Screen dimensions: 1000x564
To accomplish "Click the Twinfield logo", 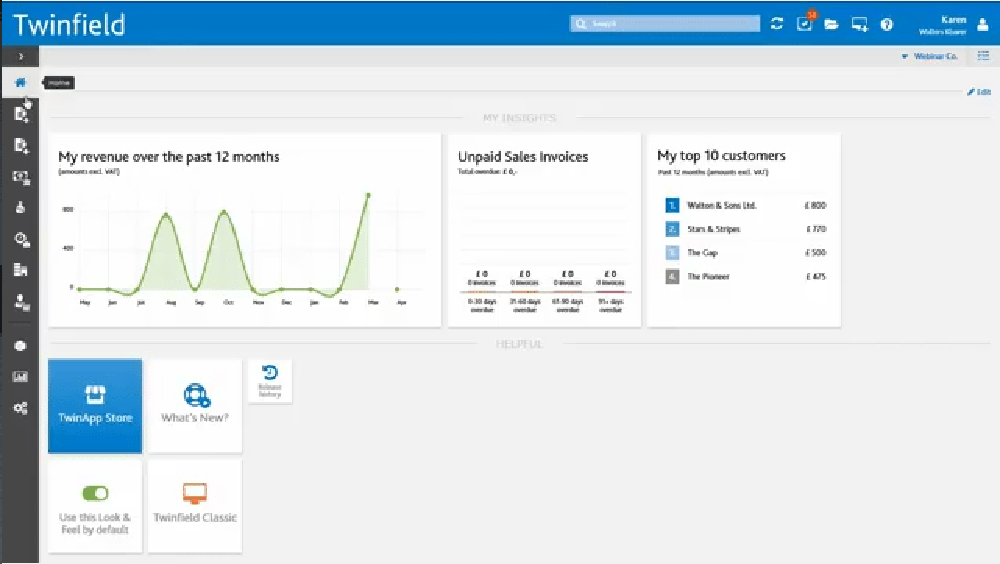I will [69, 25].
